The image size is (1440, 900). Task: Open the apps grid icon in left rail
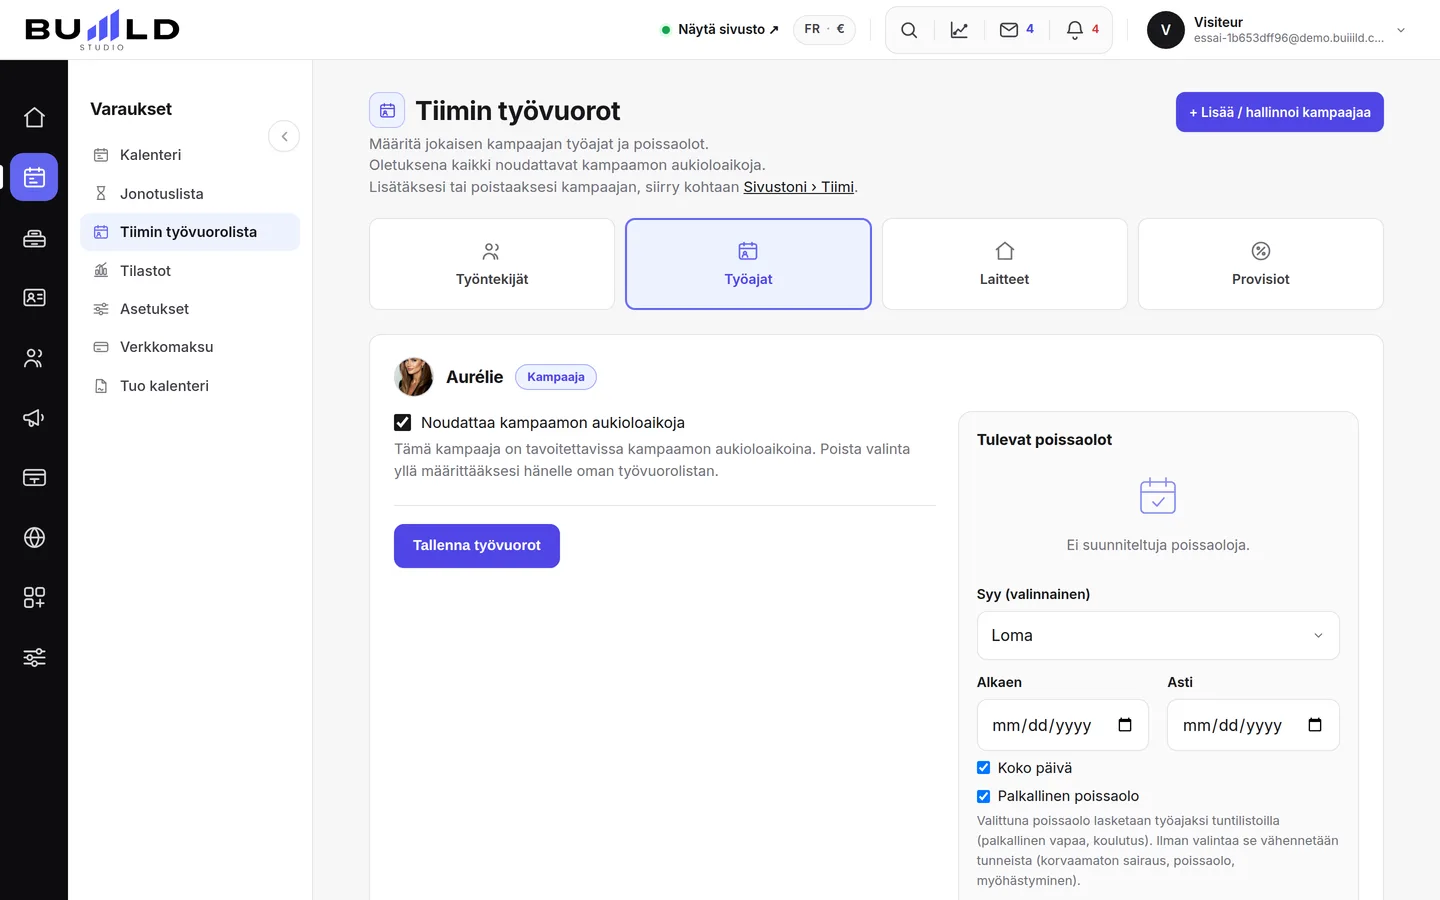click(34, 598)
